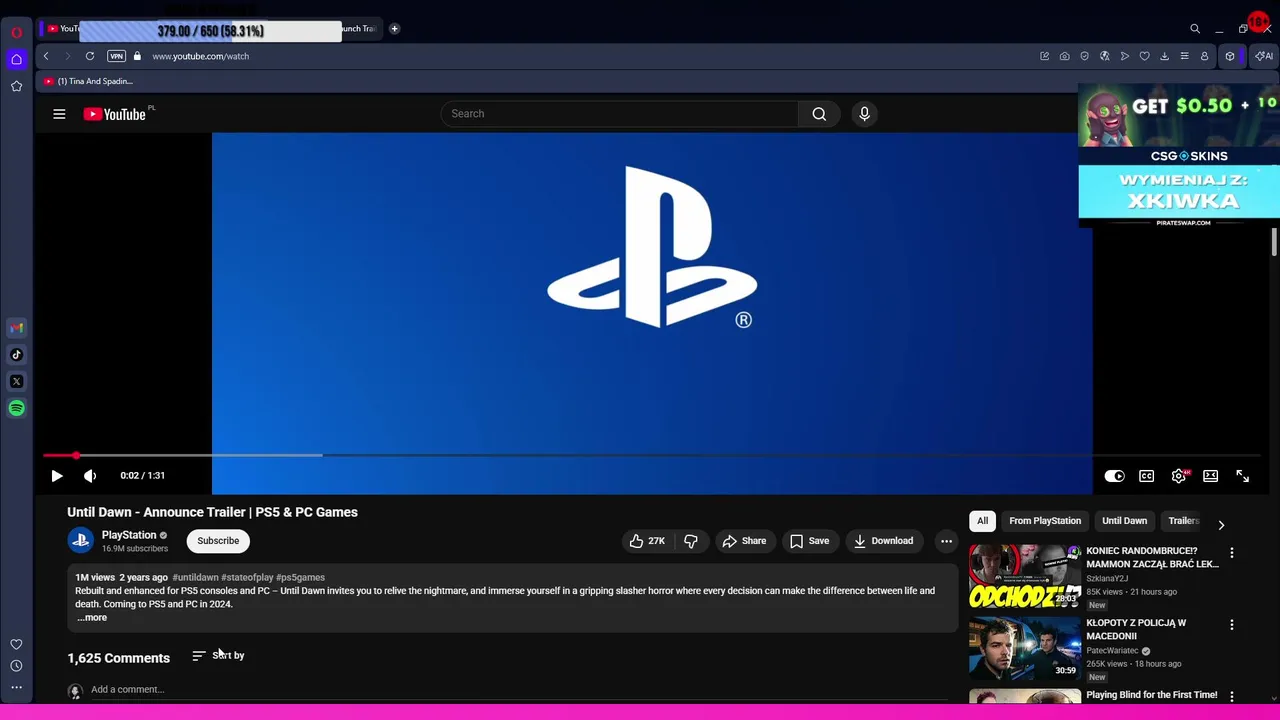Subscribe to PlayStation channel
Image resolution: width=1280 pixels, height=720 pixels.
[x=218, y=541]
